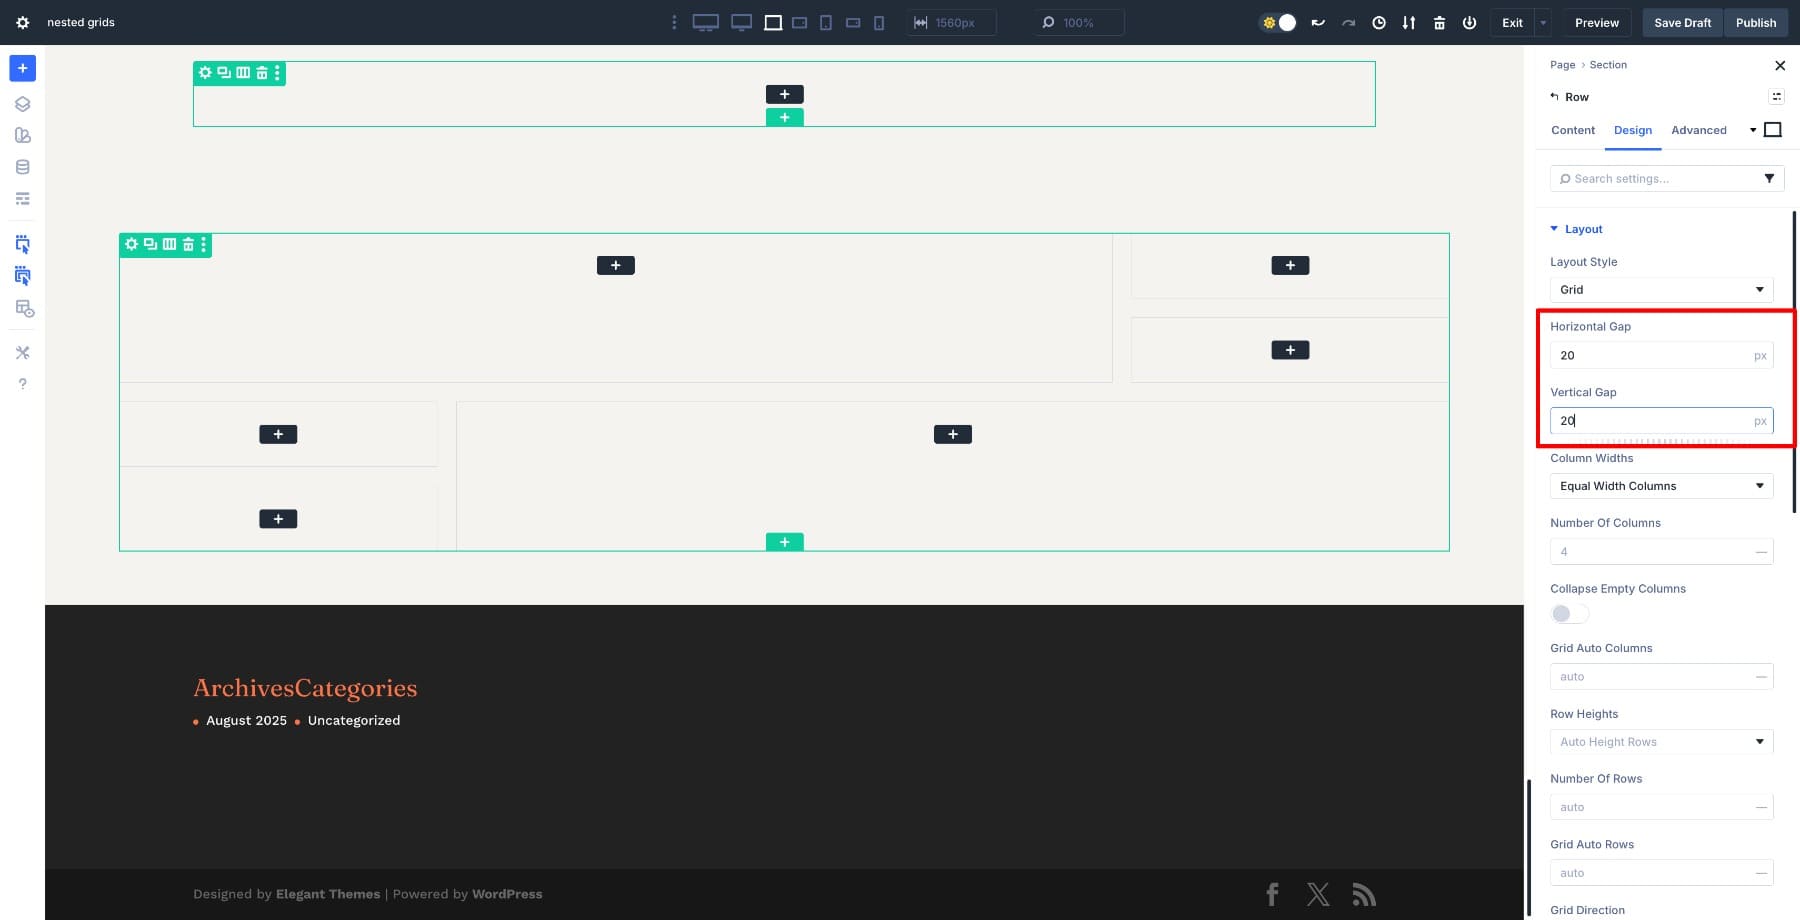
Task: Click the blue add element button
Action: (22, 68)
